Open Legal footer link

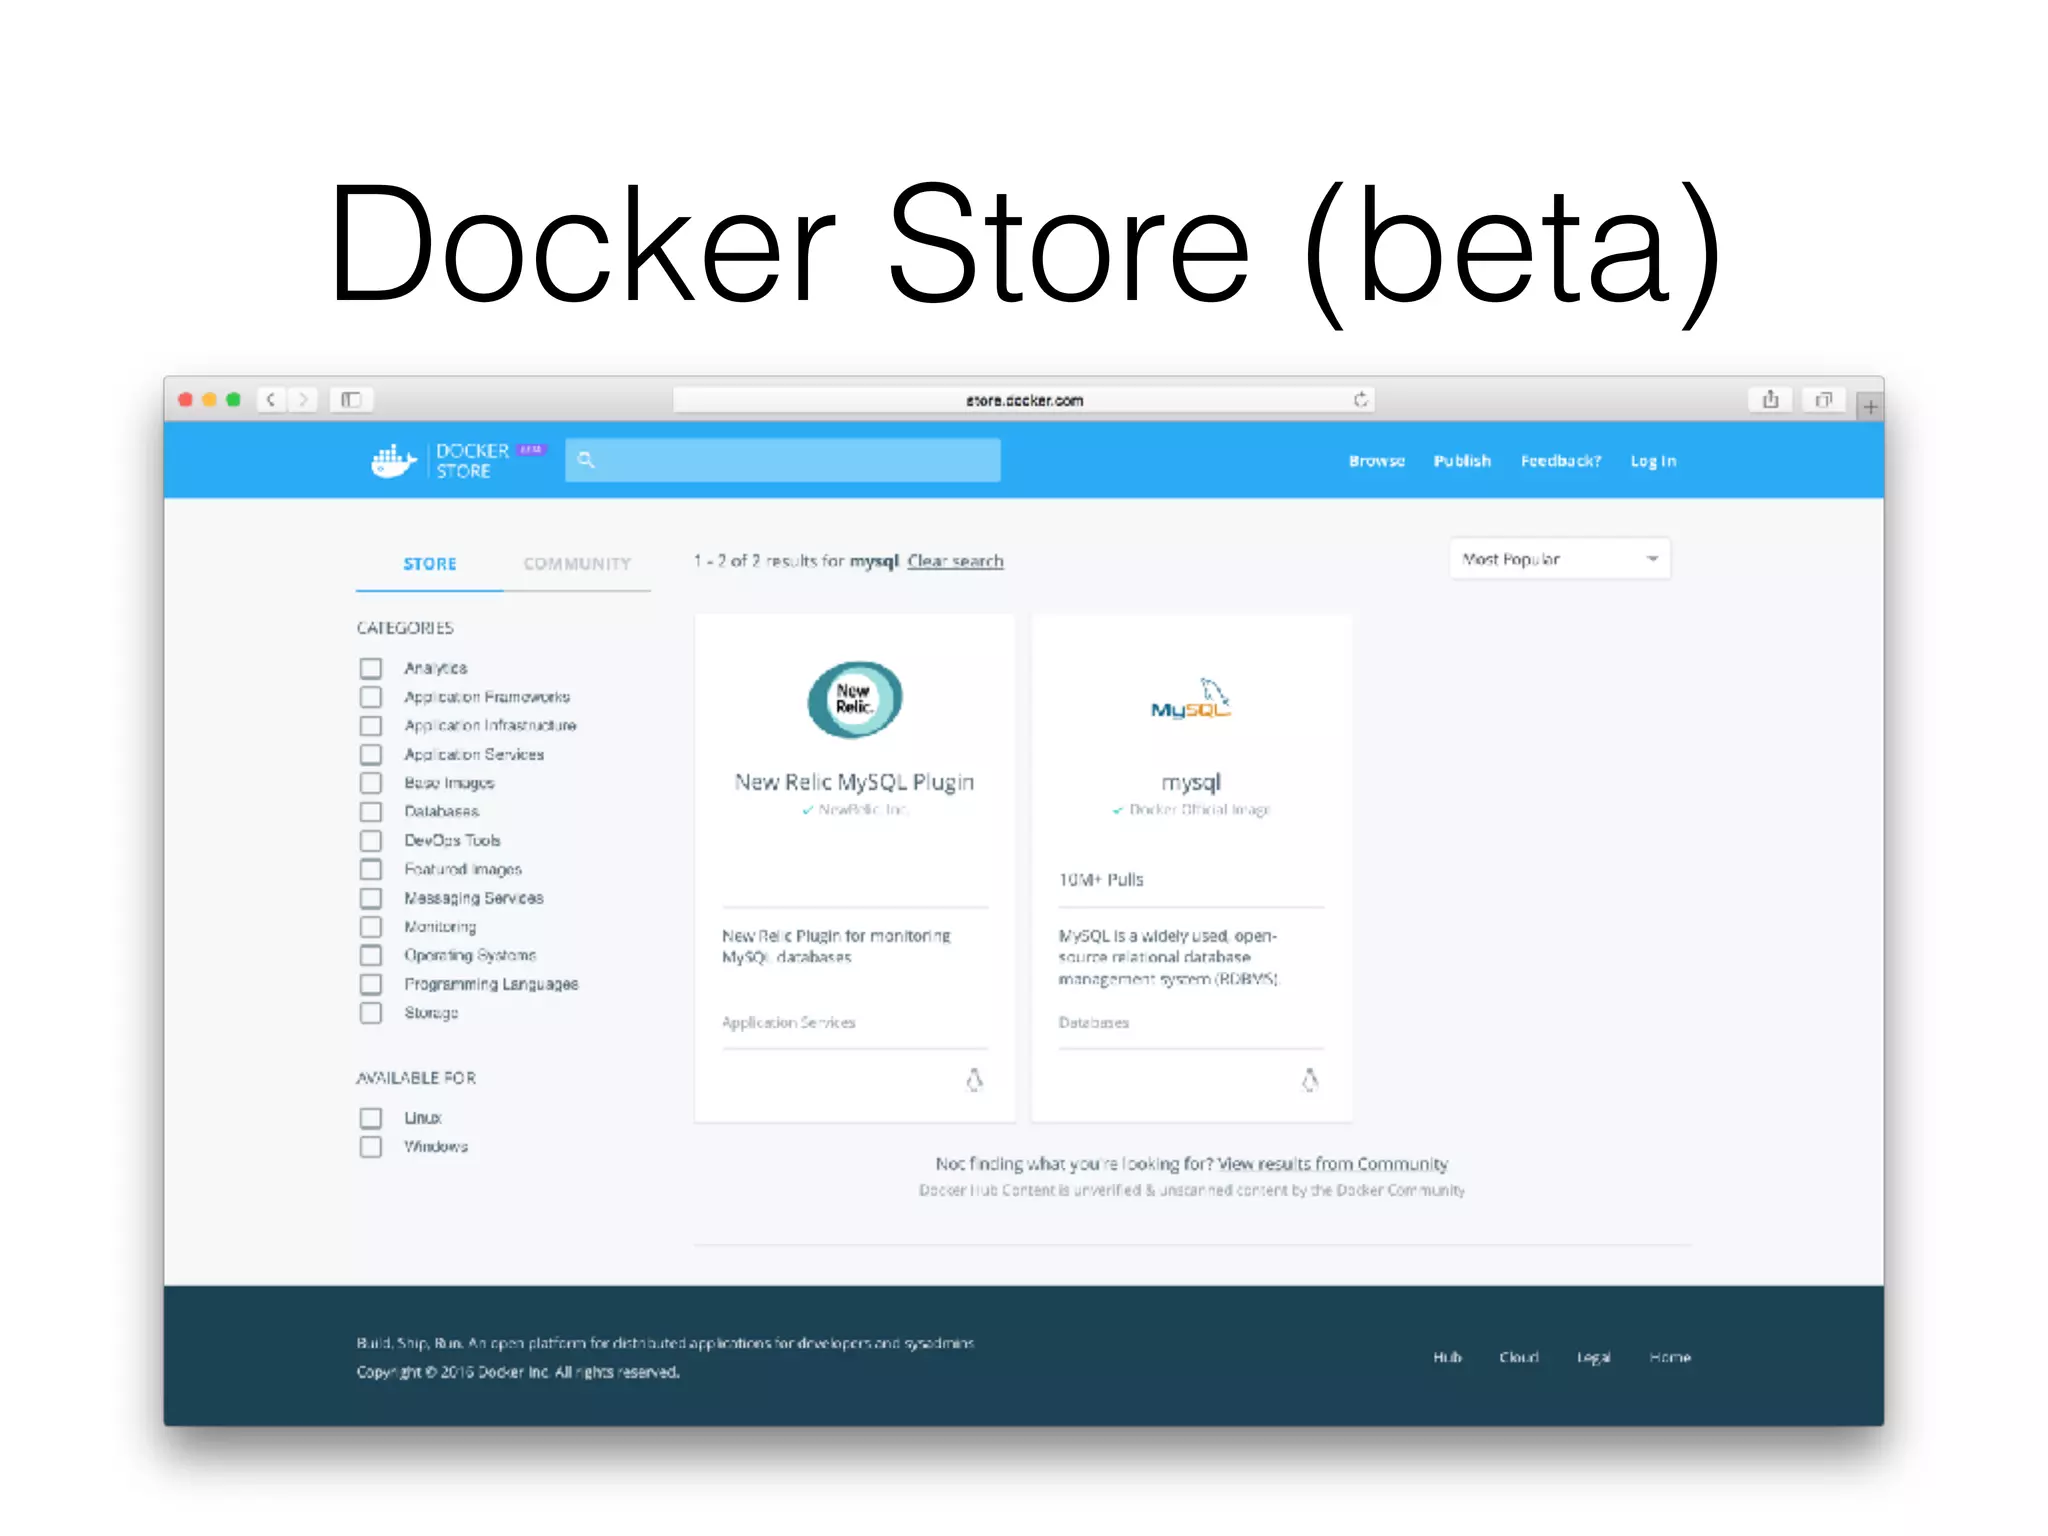pos(1593,1357)
